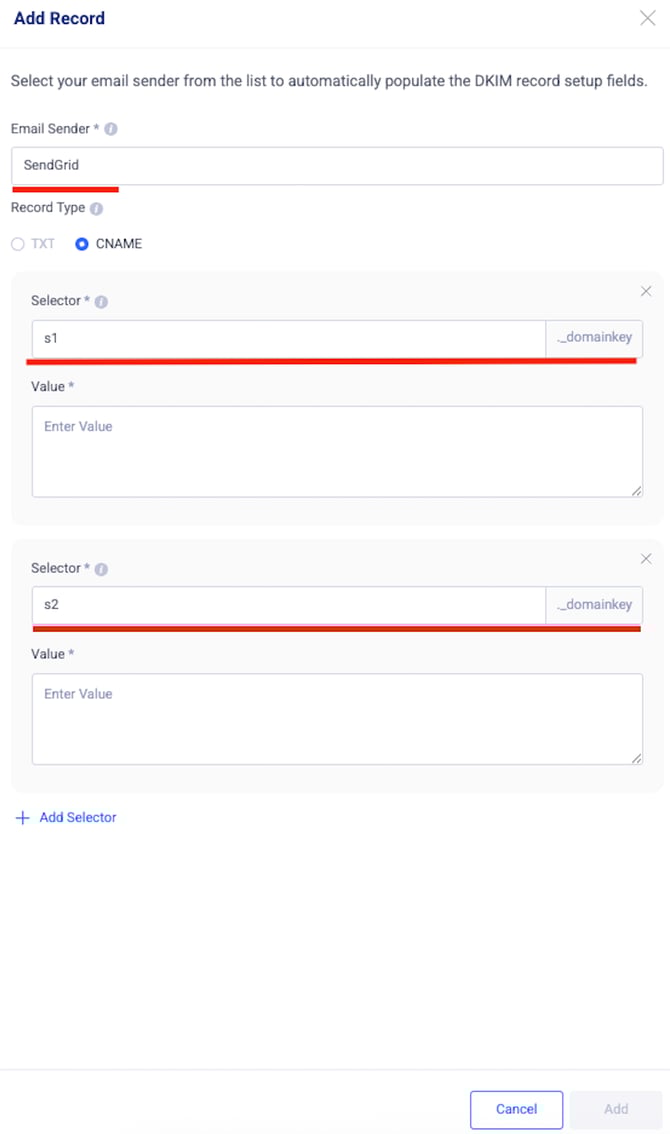Click the first Selector info icon
This screenshot has height=1134, width=670.
click(x=101, y=302)
